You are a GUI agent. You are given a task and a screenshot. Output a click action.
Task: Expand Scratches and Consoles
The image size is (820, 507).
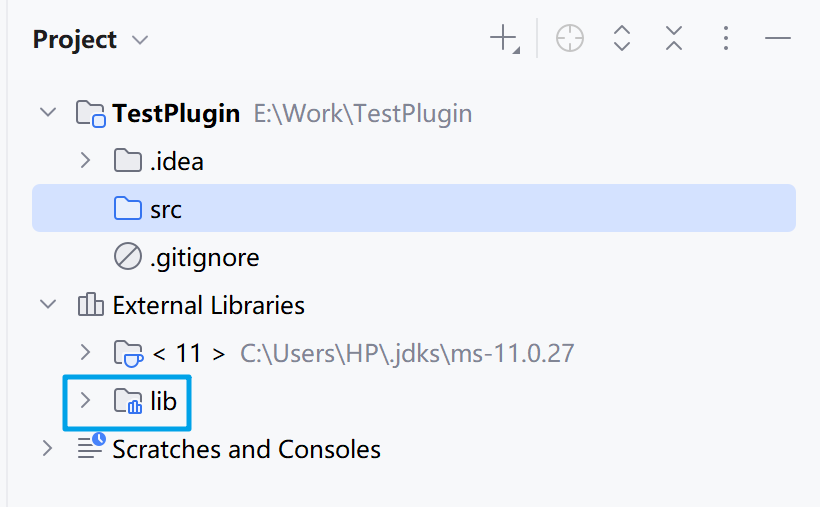47,448
